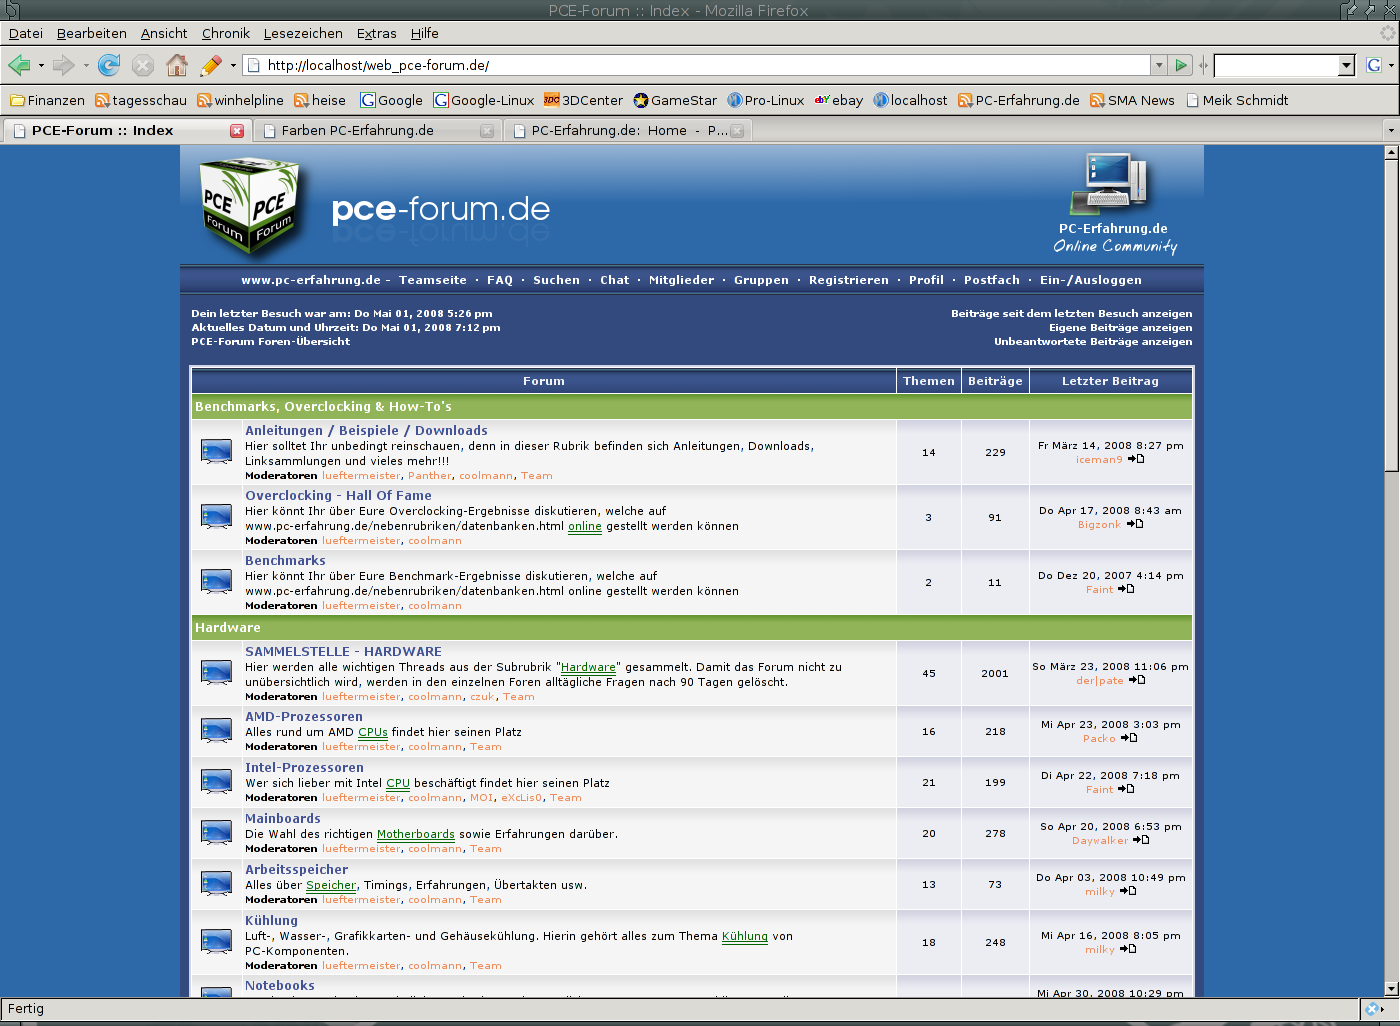The image size is (1400, 1026).
Task: Click forum icon next to Overclocking - Hall Of Fame
Action: [216, 517]
